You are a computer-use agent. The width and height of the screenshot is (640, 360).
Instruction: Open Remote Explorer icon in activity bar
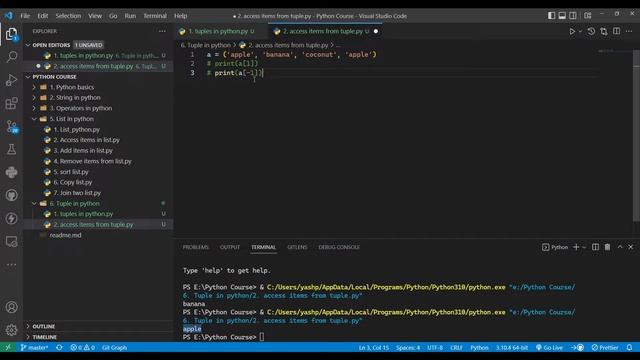11,242
